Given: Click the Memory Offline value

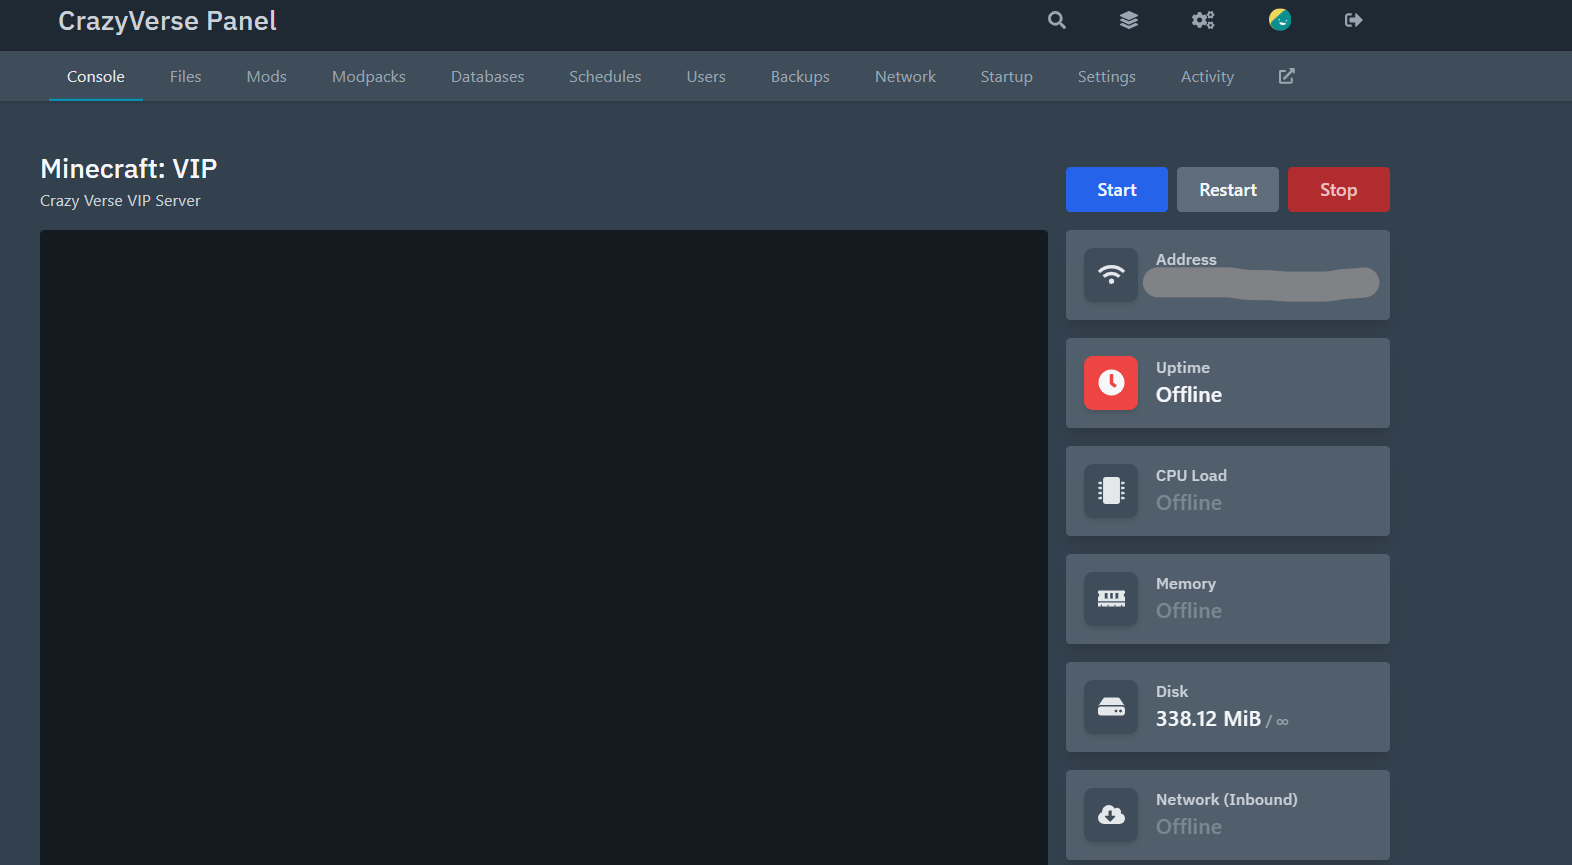Looking at the screenshot, I should [1189, 611].
